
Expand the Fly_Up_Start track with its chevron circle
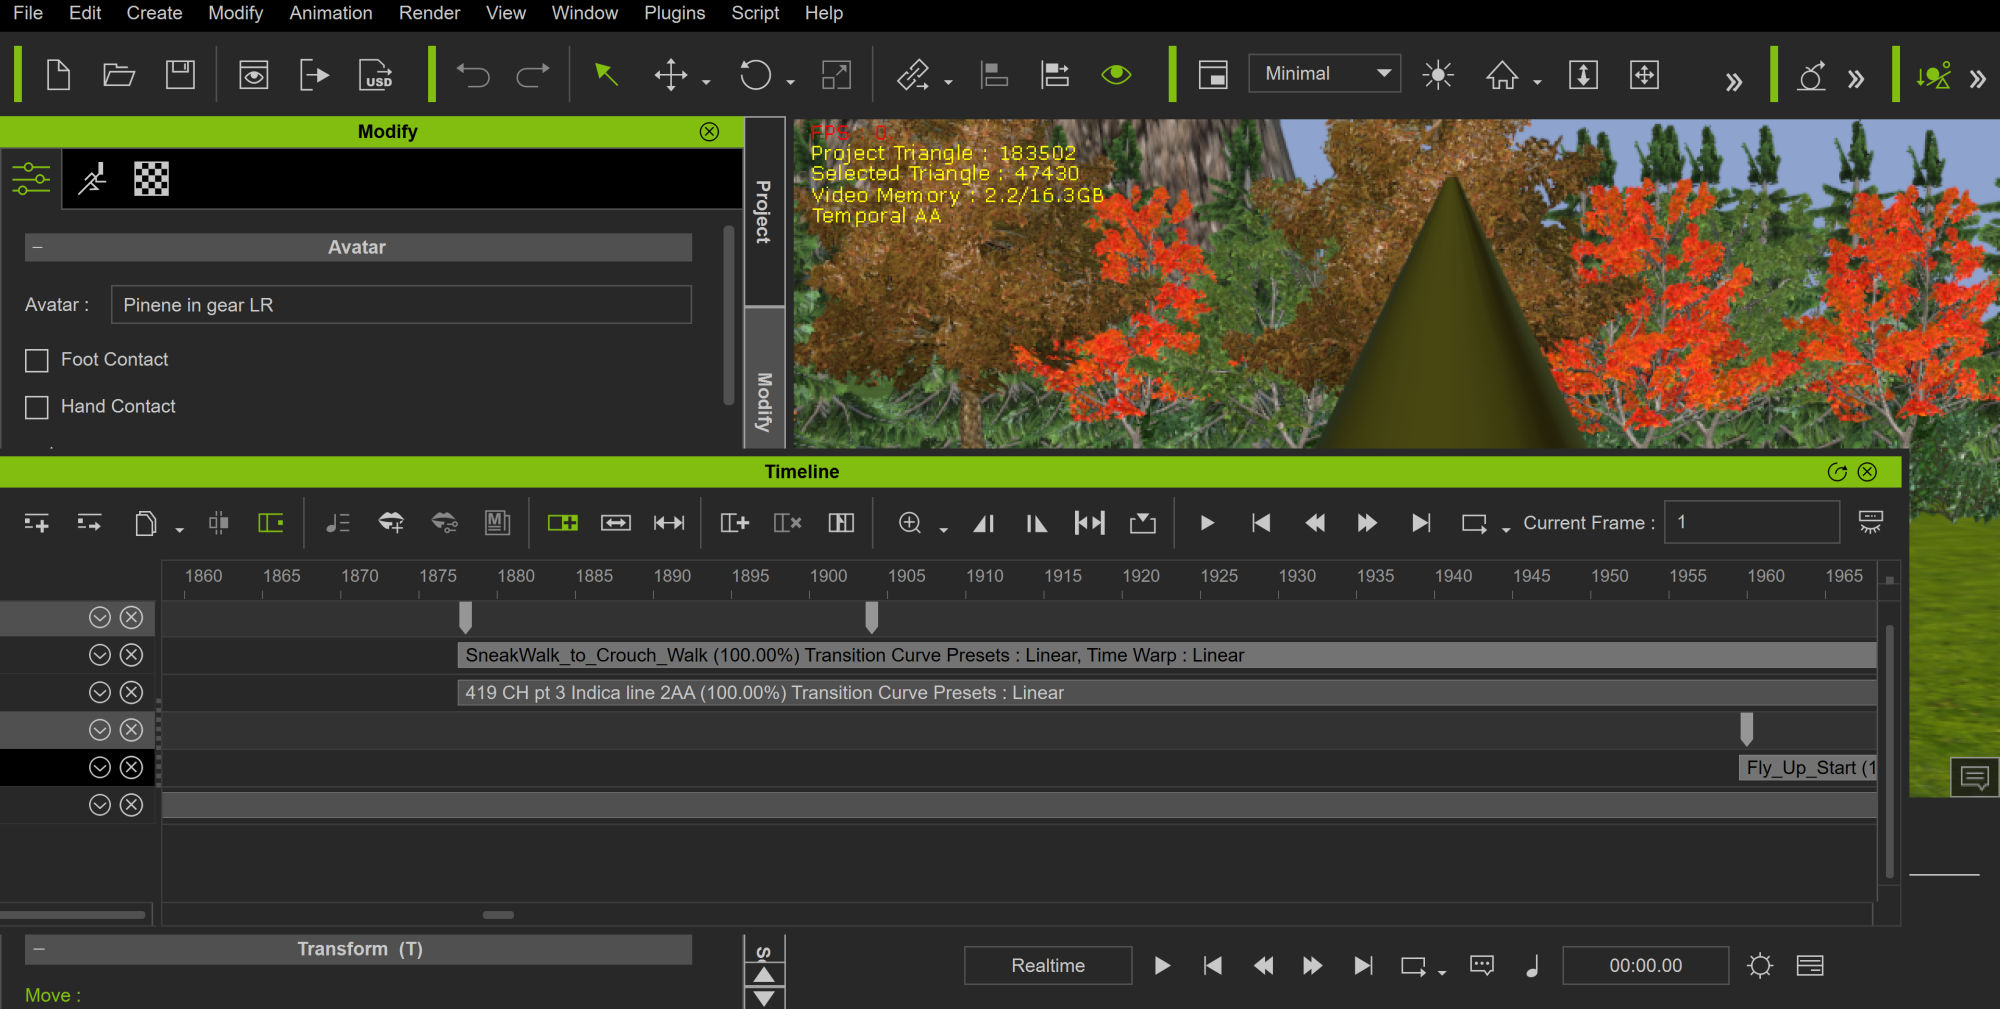coord(100,768)
